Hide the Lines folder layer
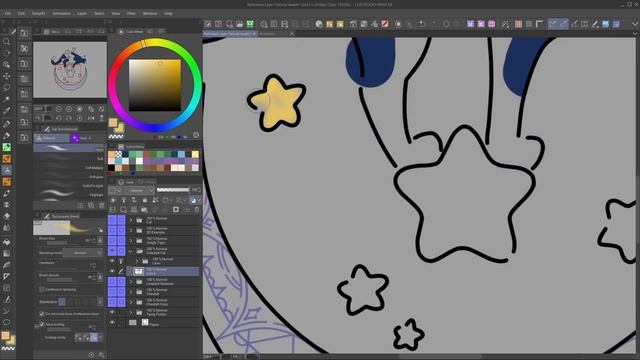The height and width of the screenshot is (360, 640). (112, 261)
